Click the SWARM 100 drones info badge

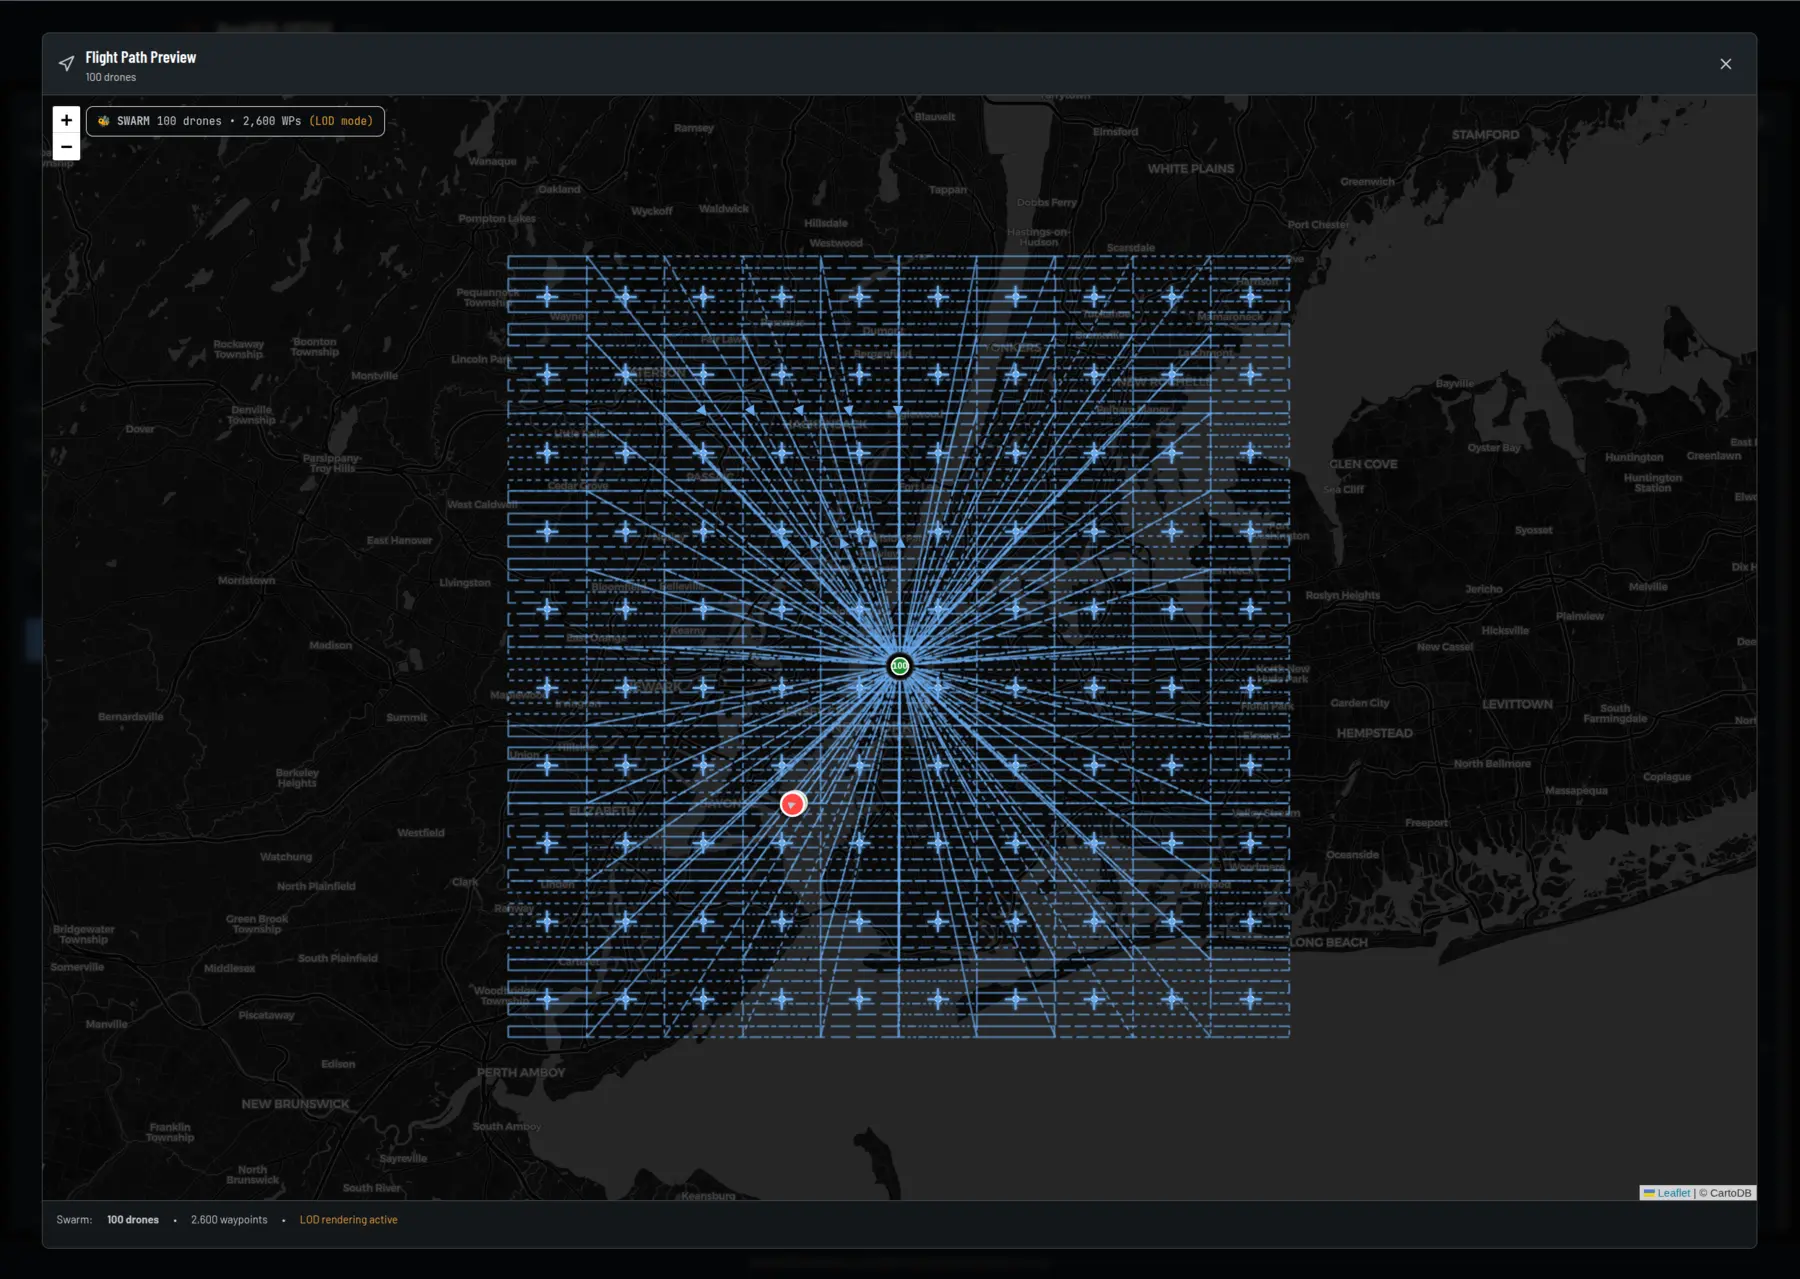[235, 121]
